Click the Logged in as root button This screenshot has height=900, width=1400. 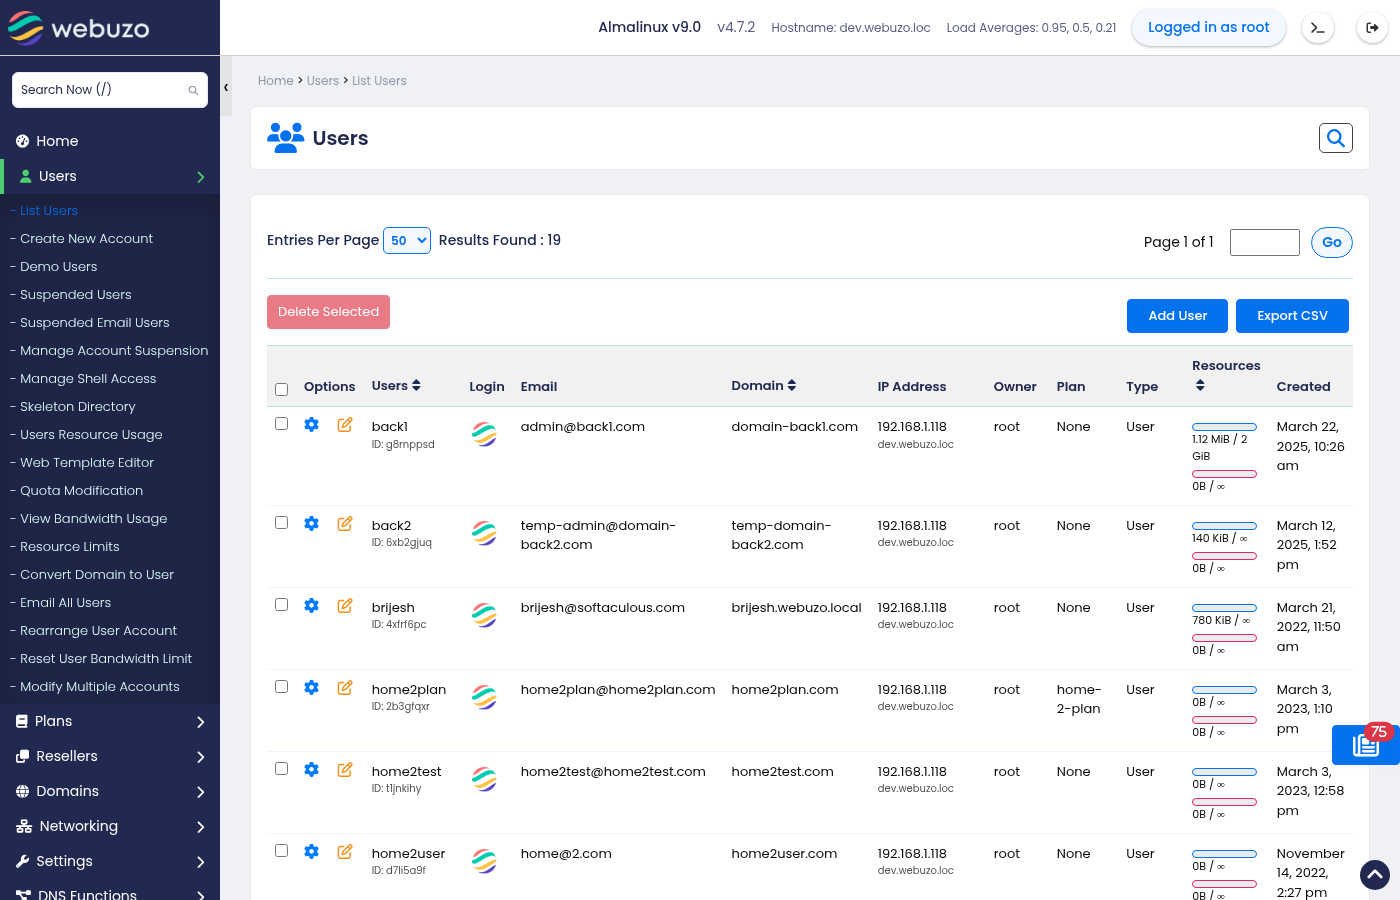point(1208,28)
